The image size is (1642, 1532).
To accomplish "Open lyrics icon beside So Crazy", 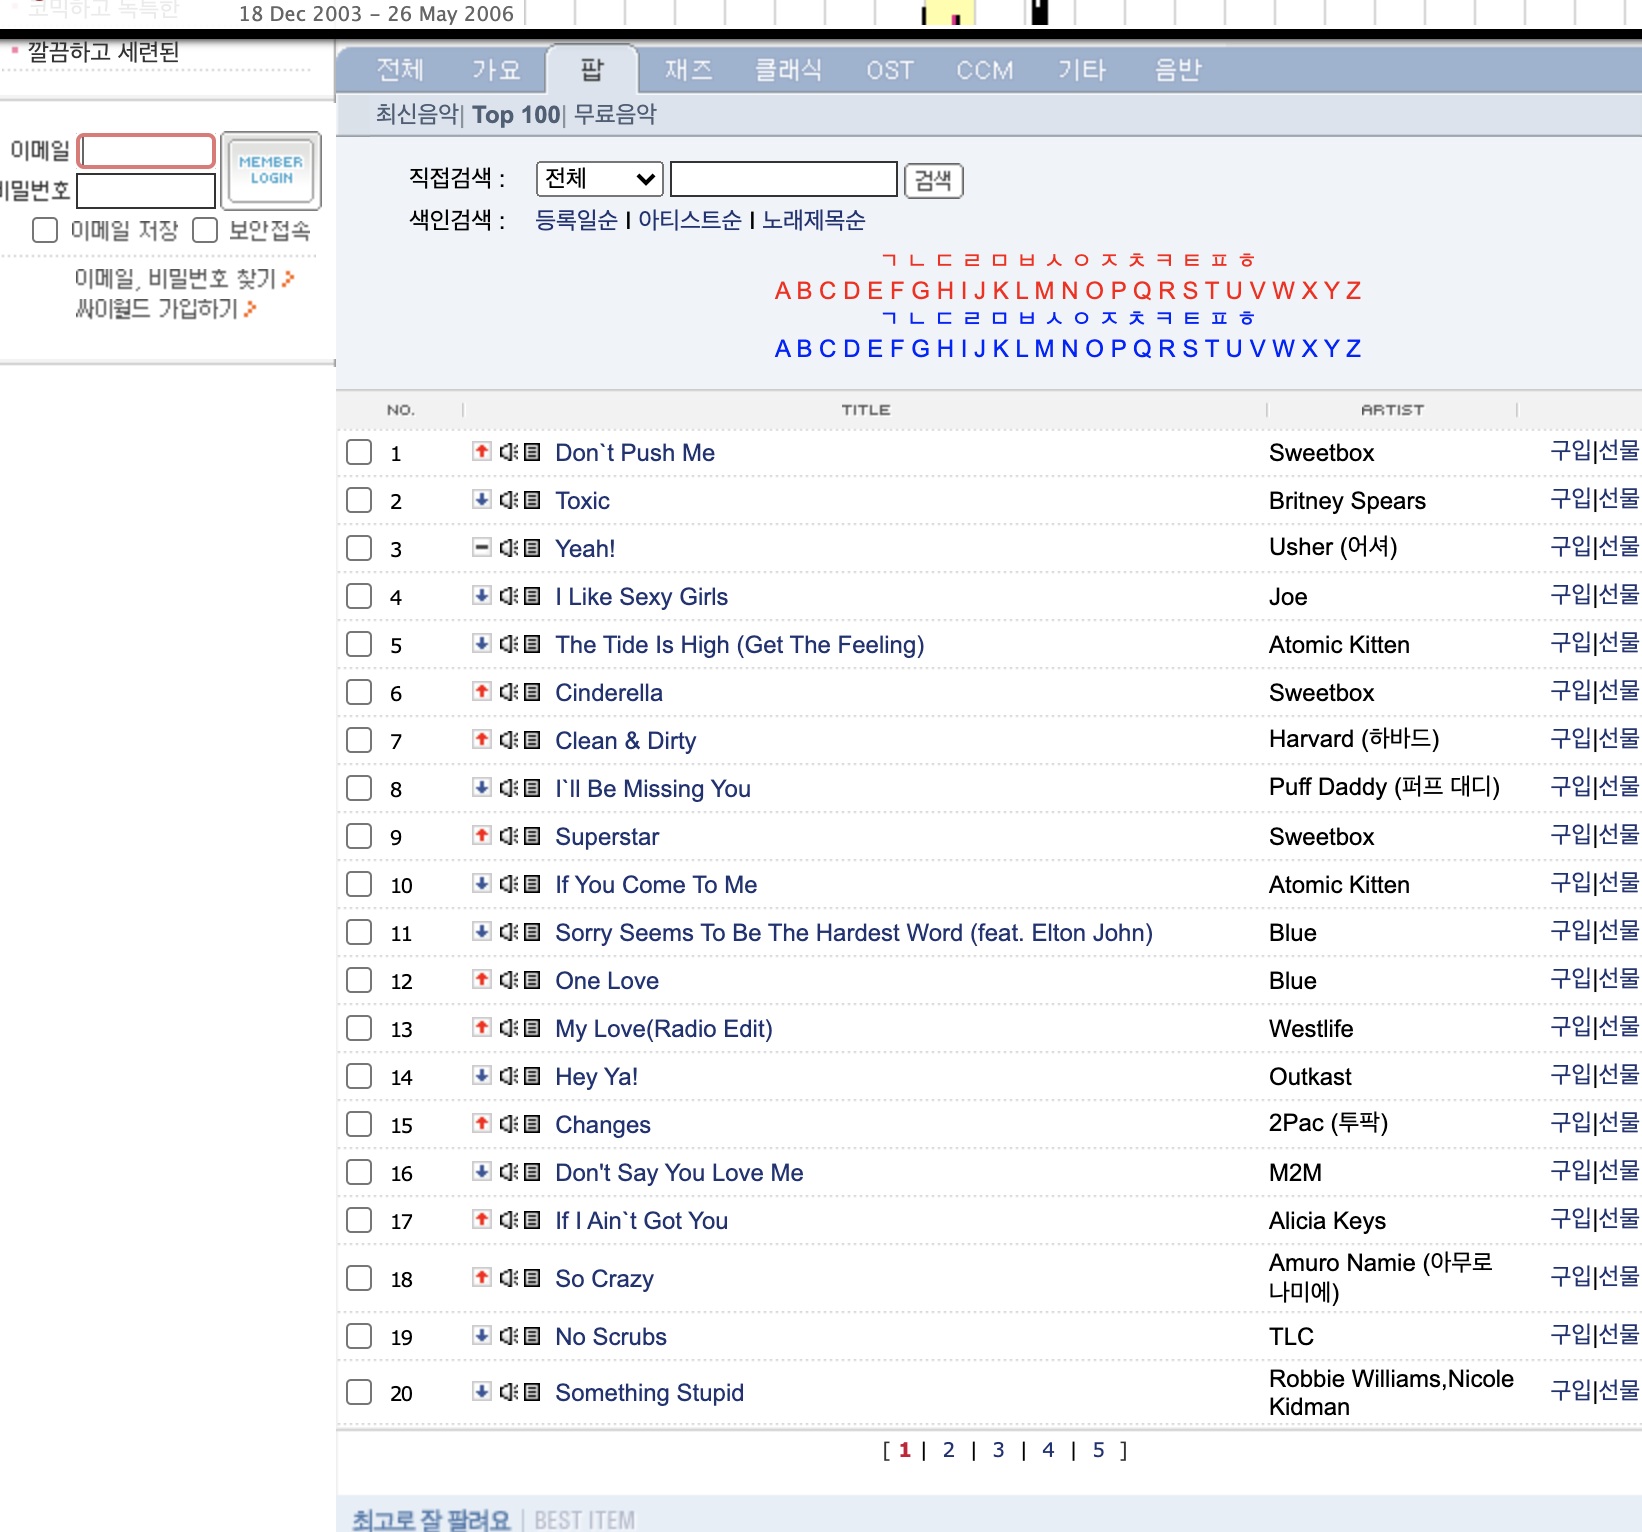I will (x=532, y=1278).
